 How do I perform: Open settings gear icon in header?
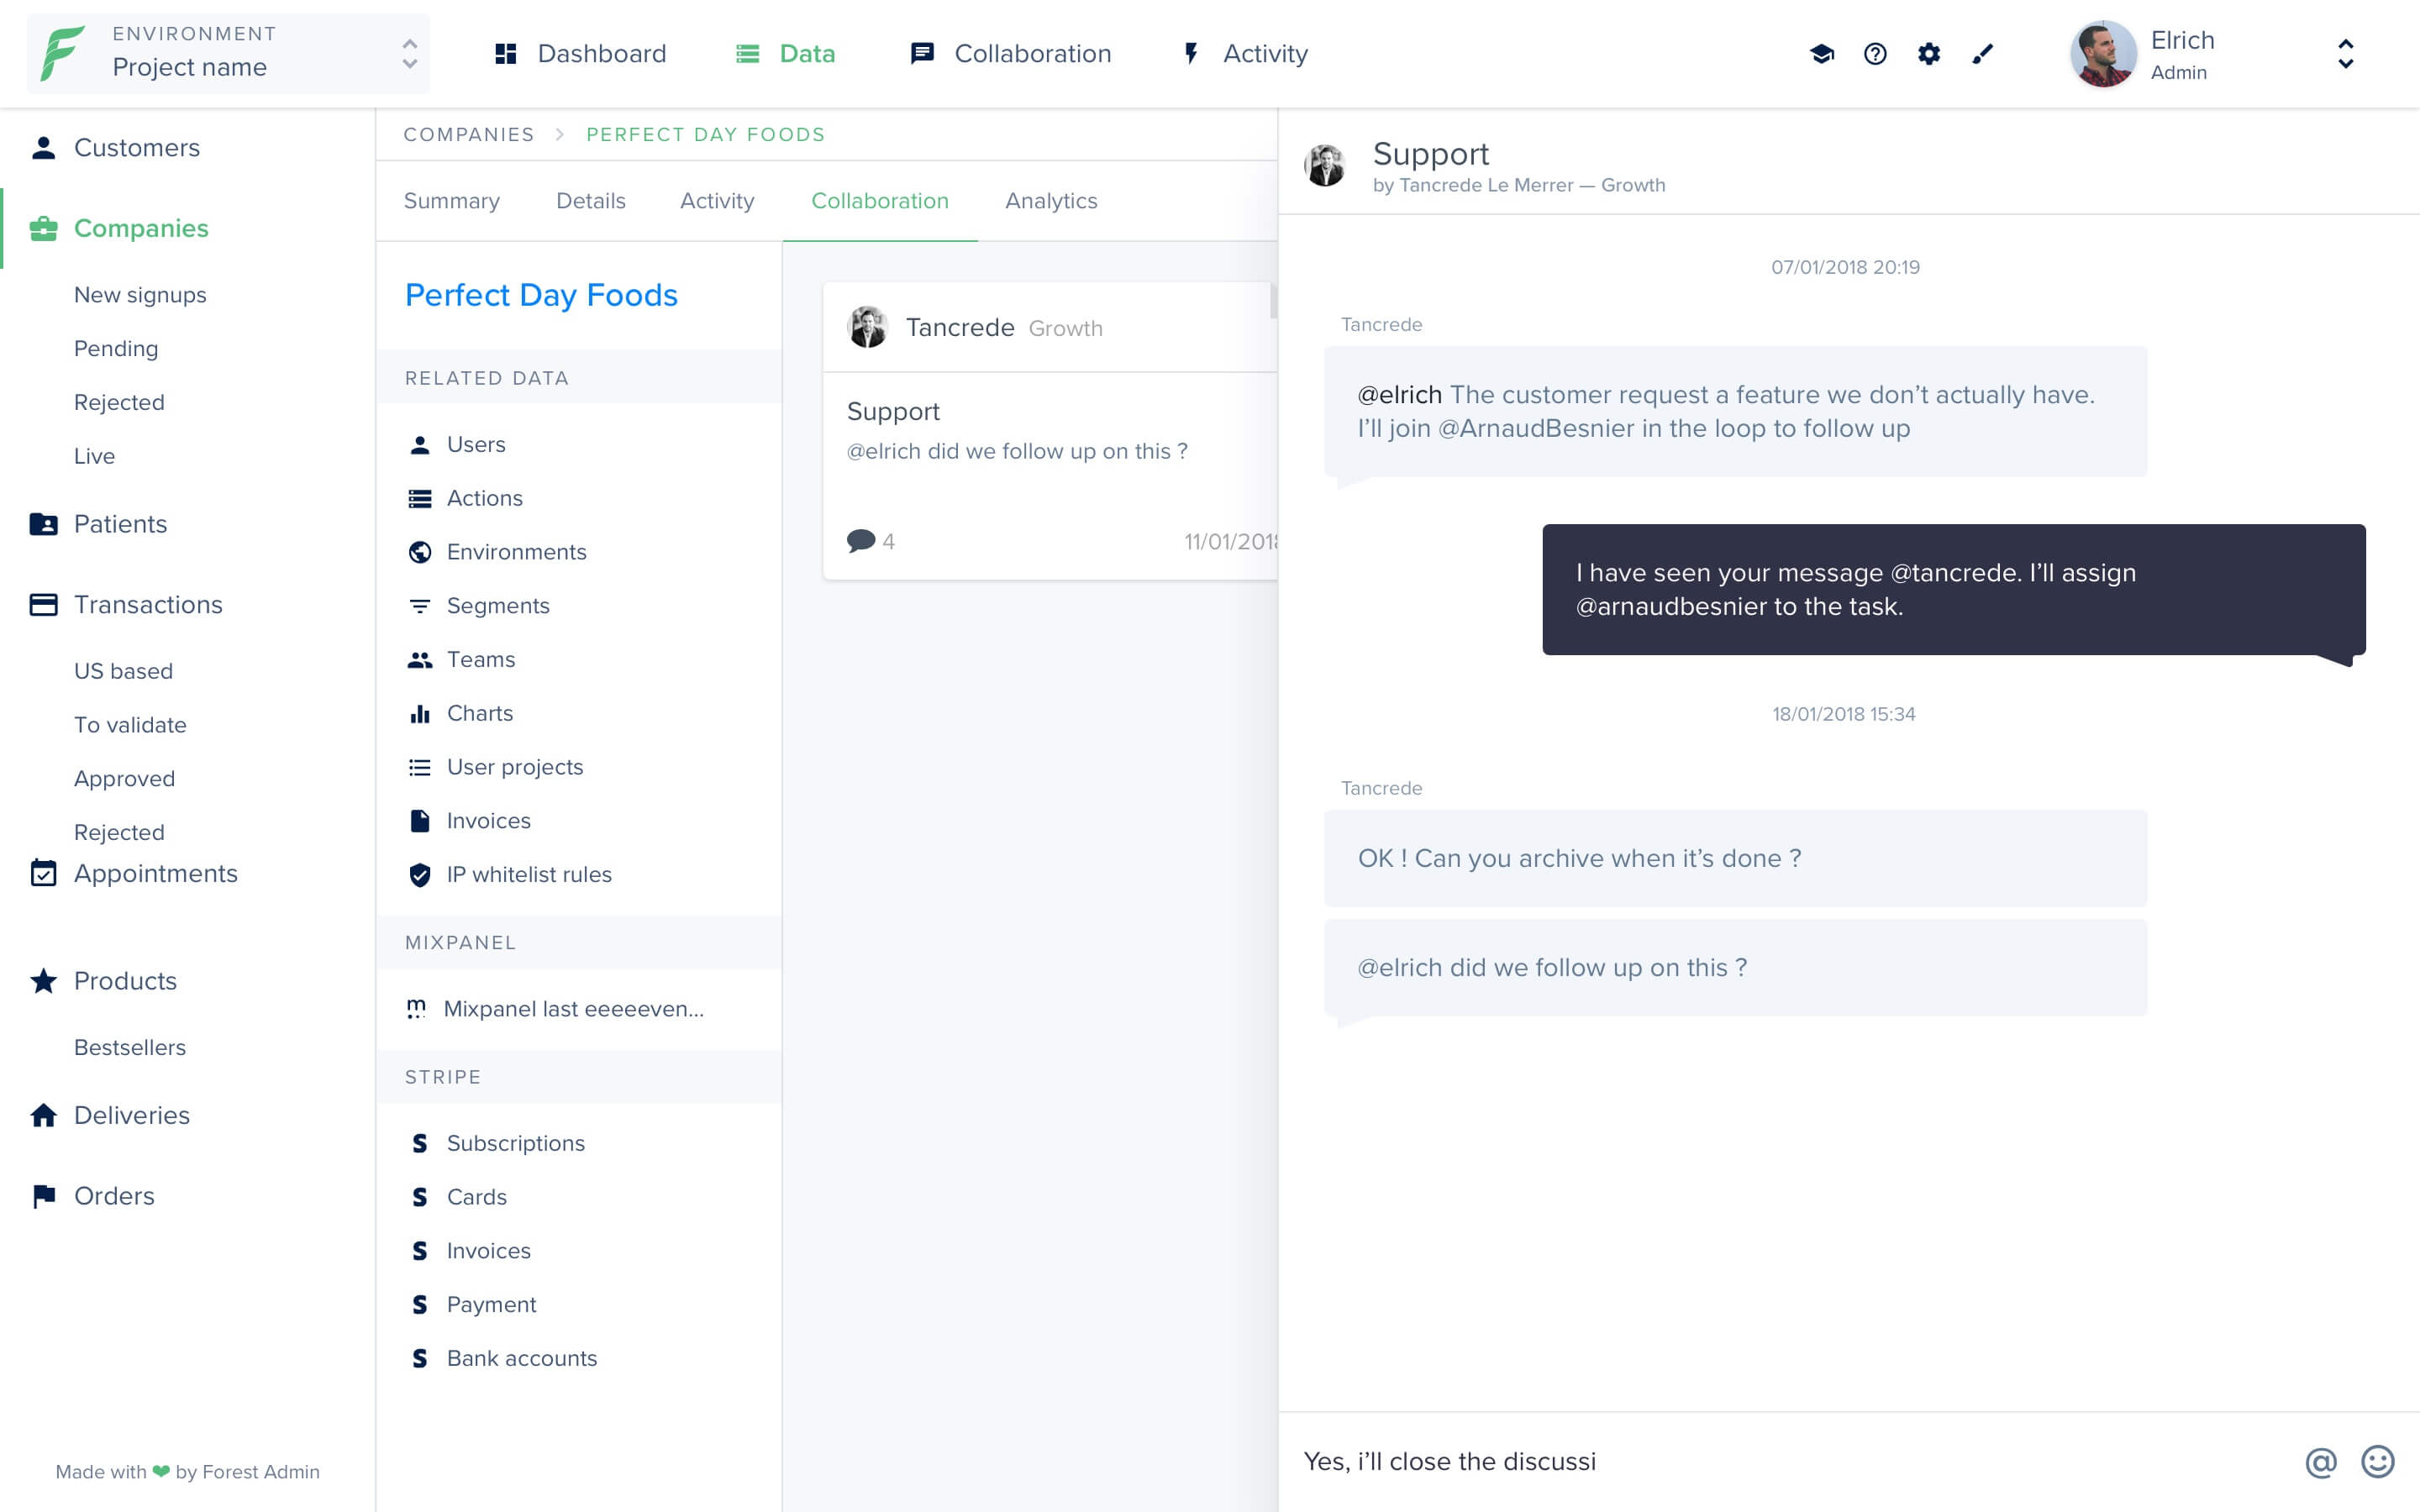[1929, 54]
